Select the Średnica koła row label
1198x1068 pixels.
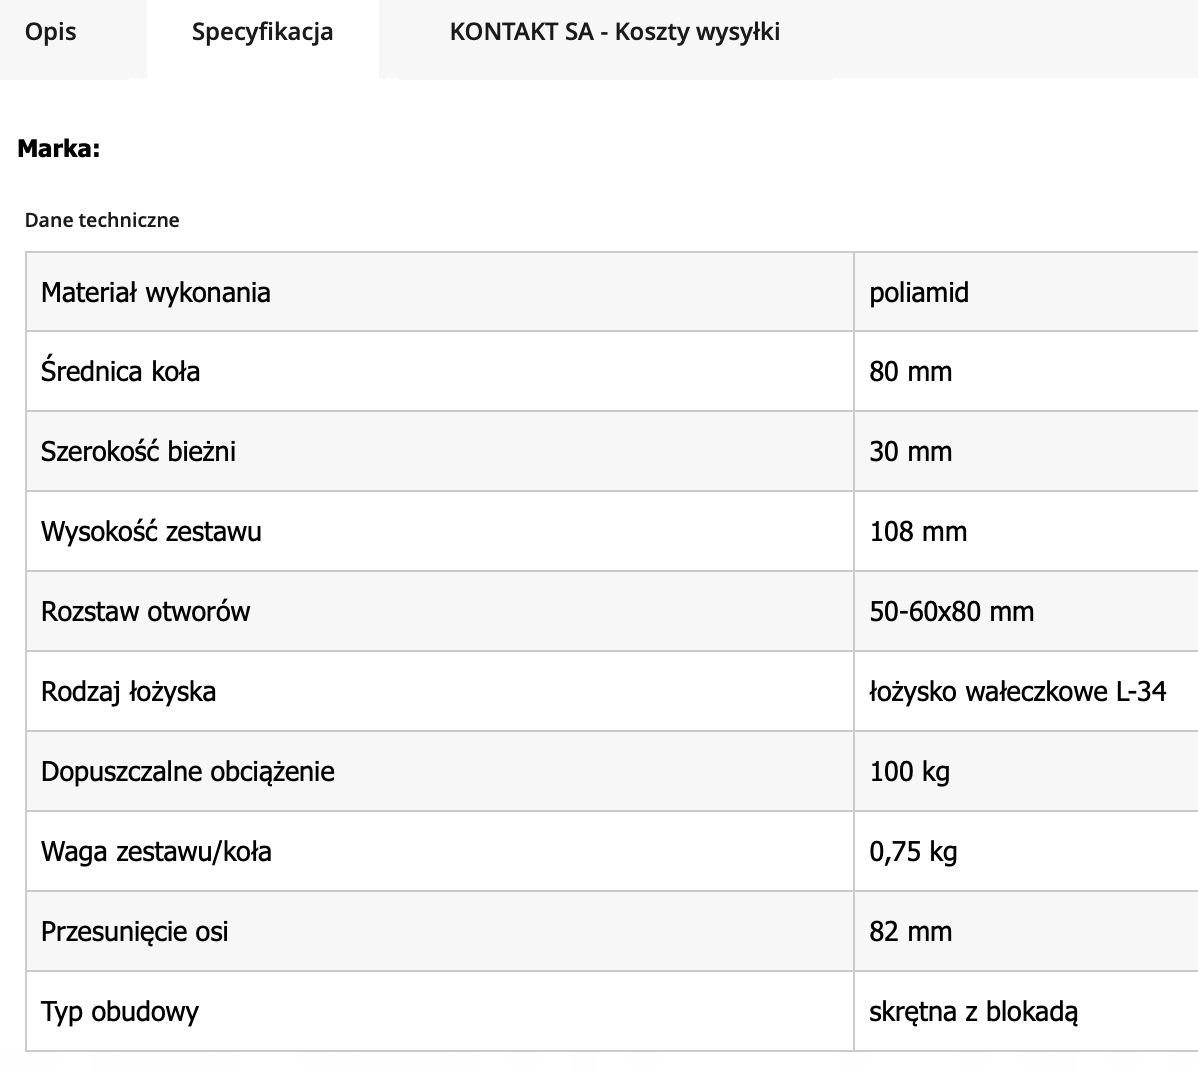[x=121, y=371]
